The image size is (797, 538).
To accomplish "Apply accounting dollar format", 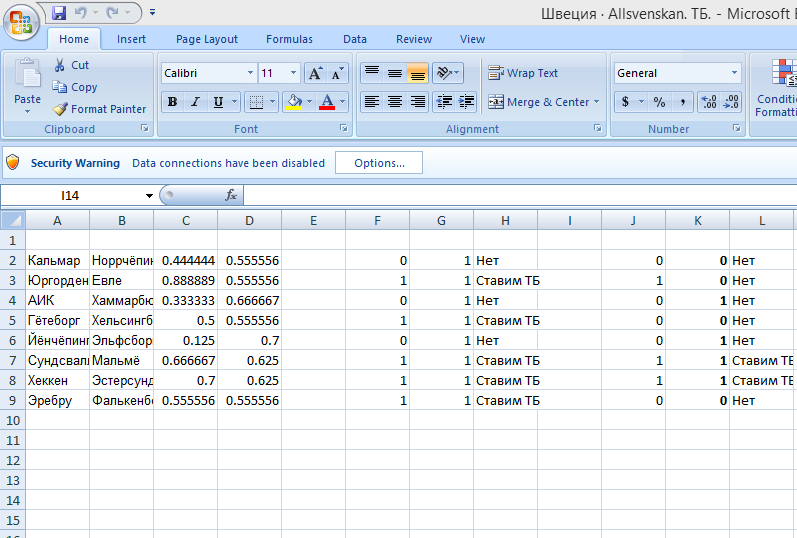I will click(x=625, y=102).
